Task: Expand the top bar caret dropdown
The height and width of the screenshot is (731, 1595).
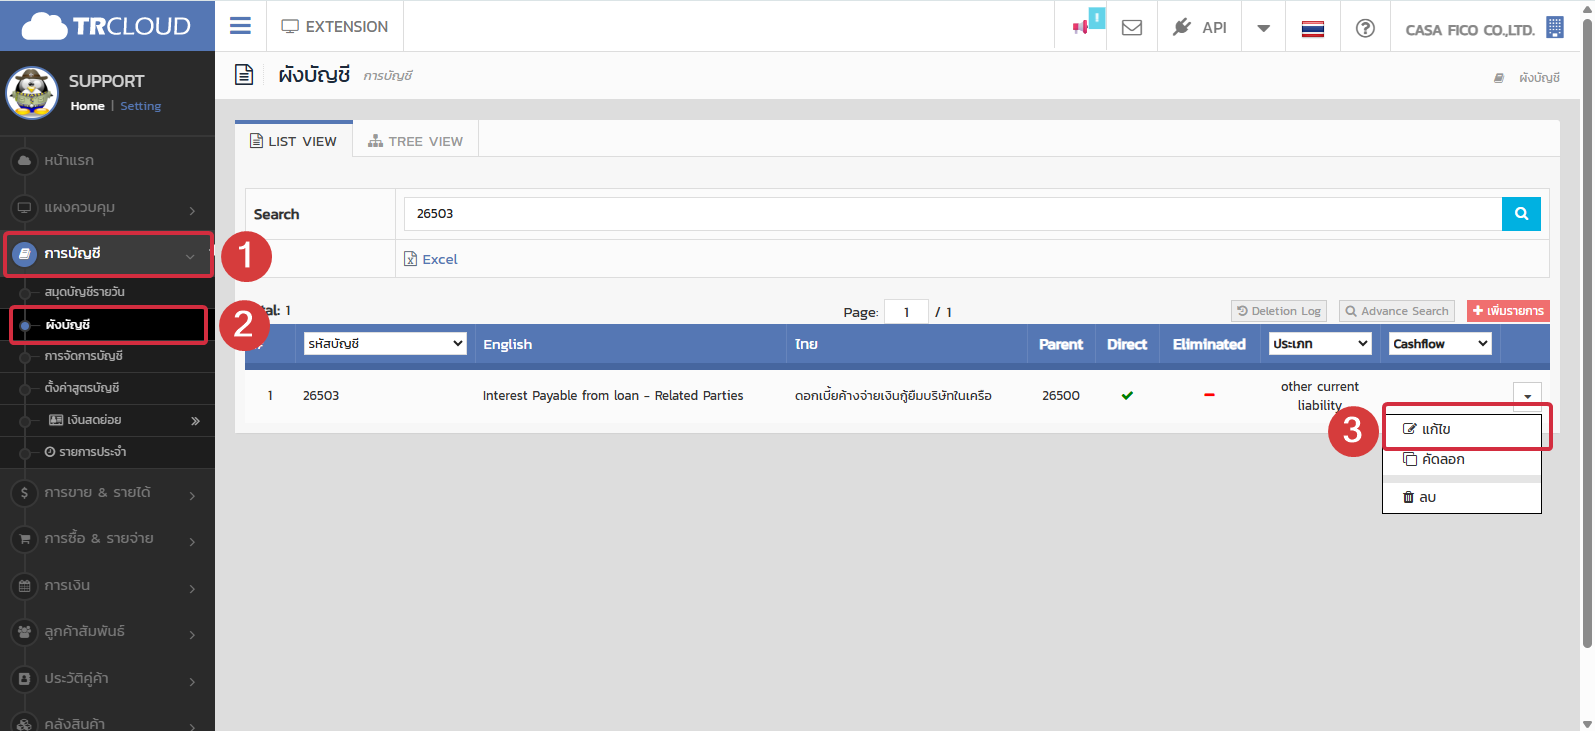Action: click(1264, 28)
